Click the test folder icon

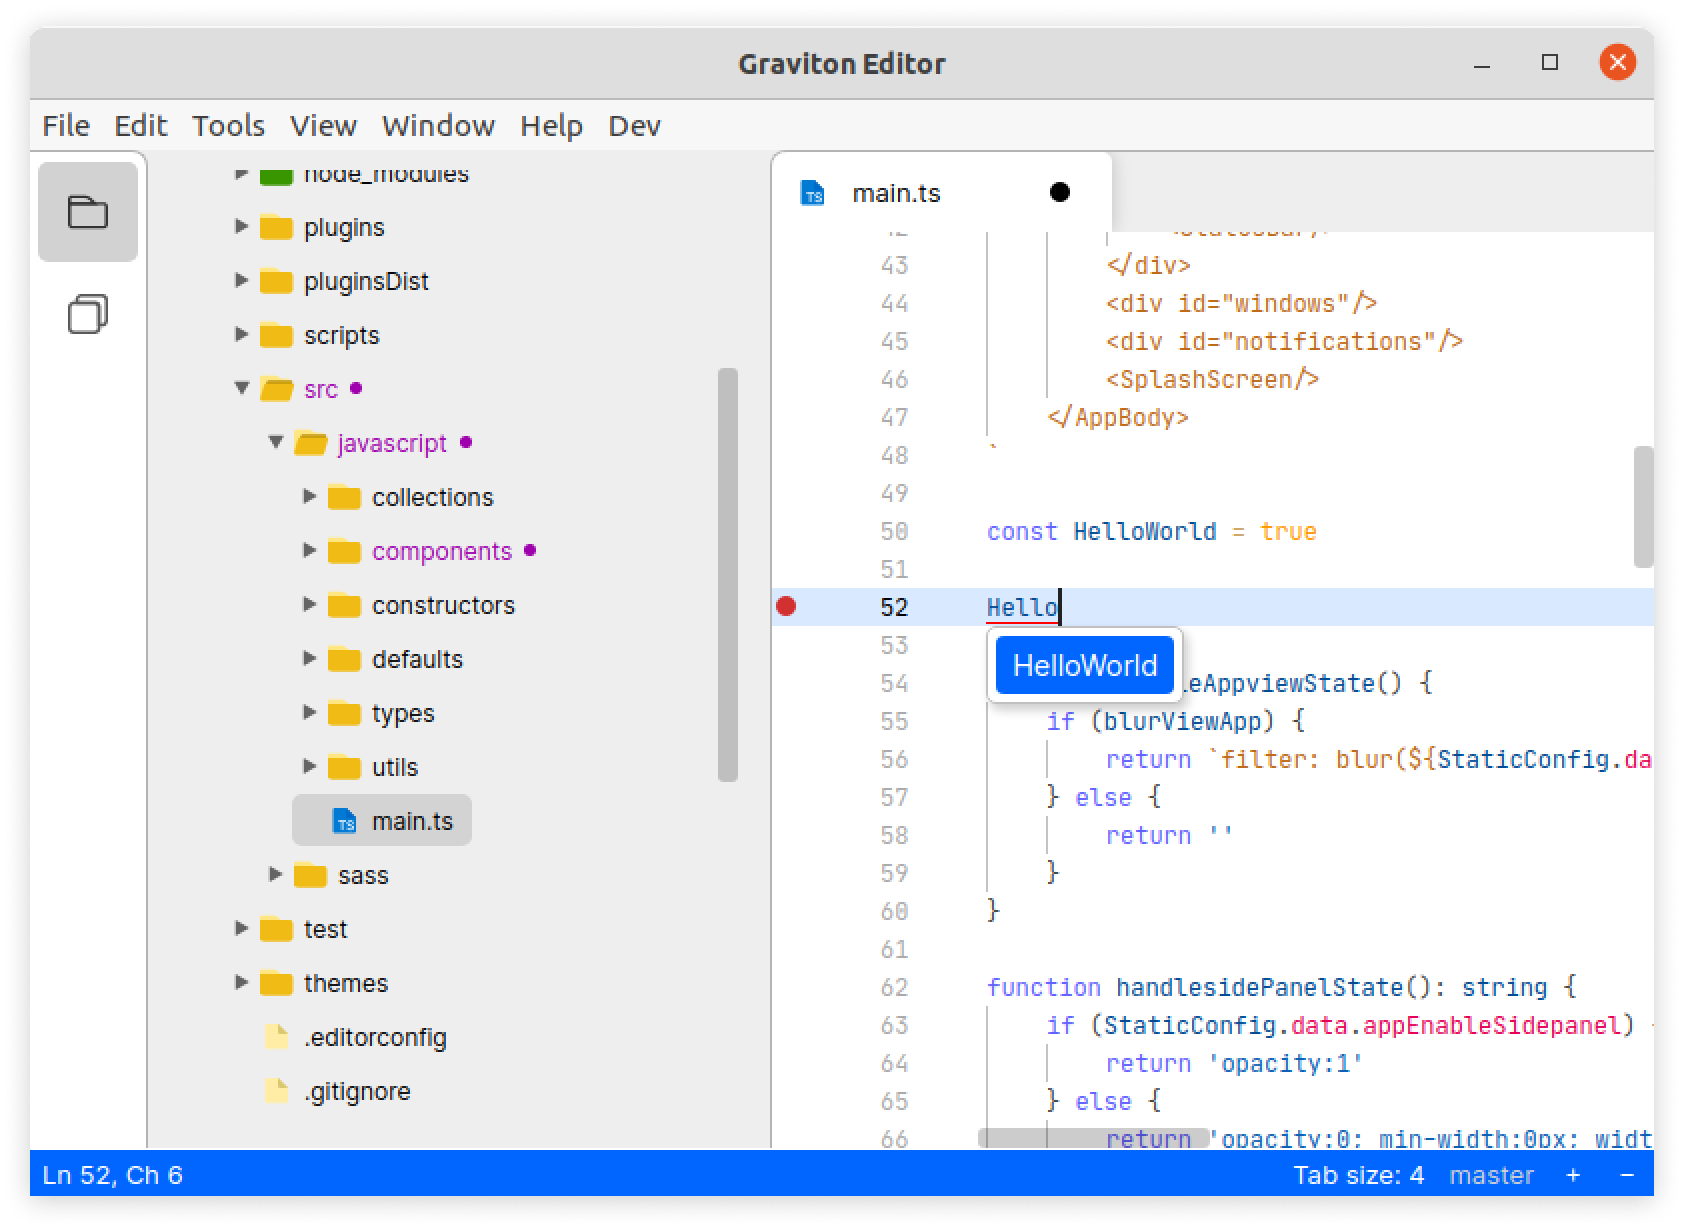pyautogui.click(x=276, y=930)
